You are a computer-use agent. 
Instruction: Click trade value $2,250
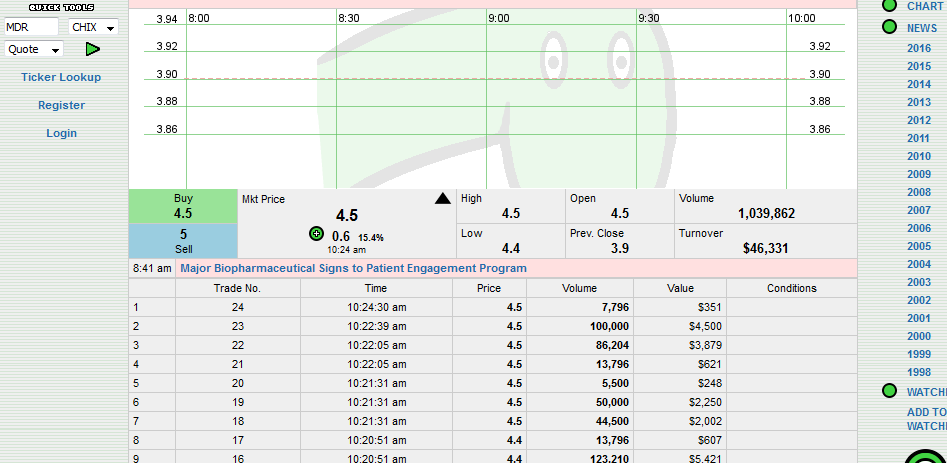click(x=705, y=403)
